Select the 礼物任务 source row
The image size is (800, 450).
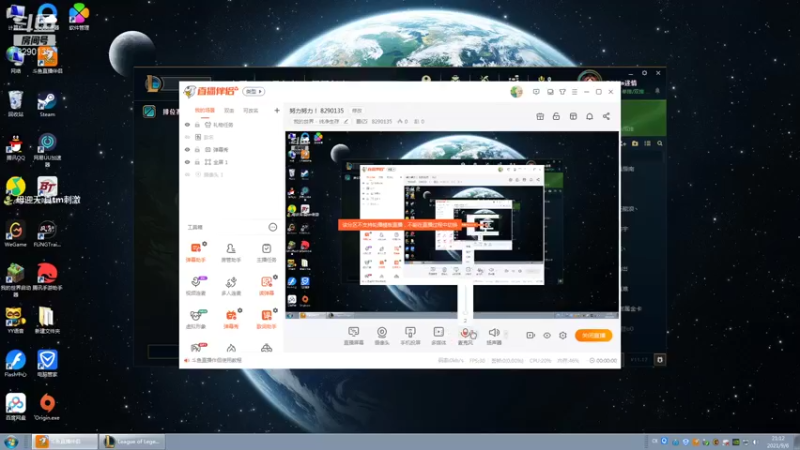pyautogui.click(x=231, y=124)
